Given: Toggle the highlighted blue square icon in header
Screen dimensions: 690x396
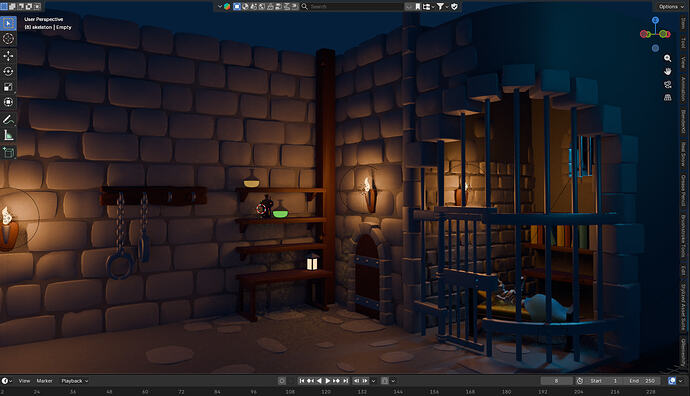Looking at the screenshot, I should [237, 7].
